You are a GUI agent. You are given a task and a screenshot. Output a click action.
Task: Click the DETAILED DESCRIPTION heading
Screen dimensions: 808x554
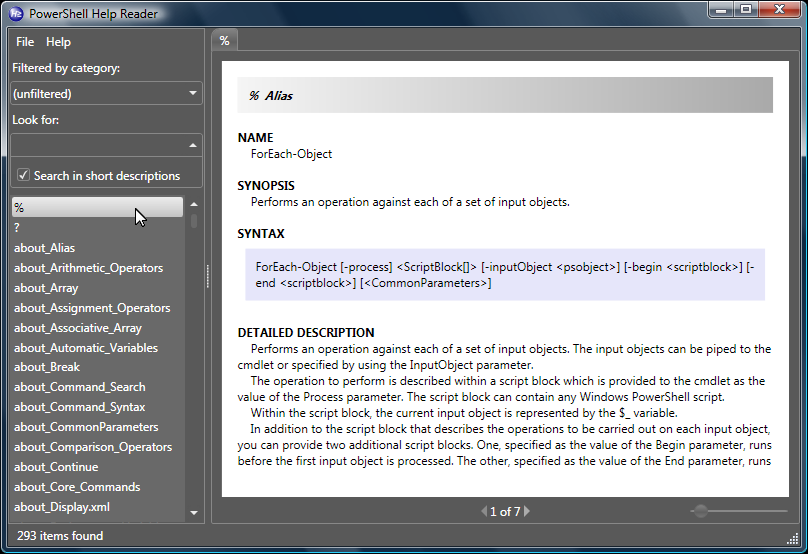click(306, 333)
